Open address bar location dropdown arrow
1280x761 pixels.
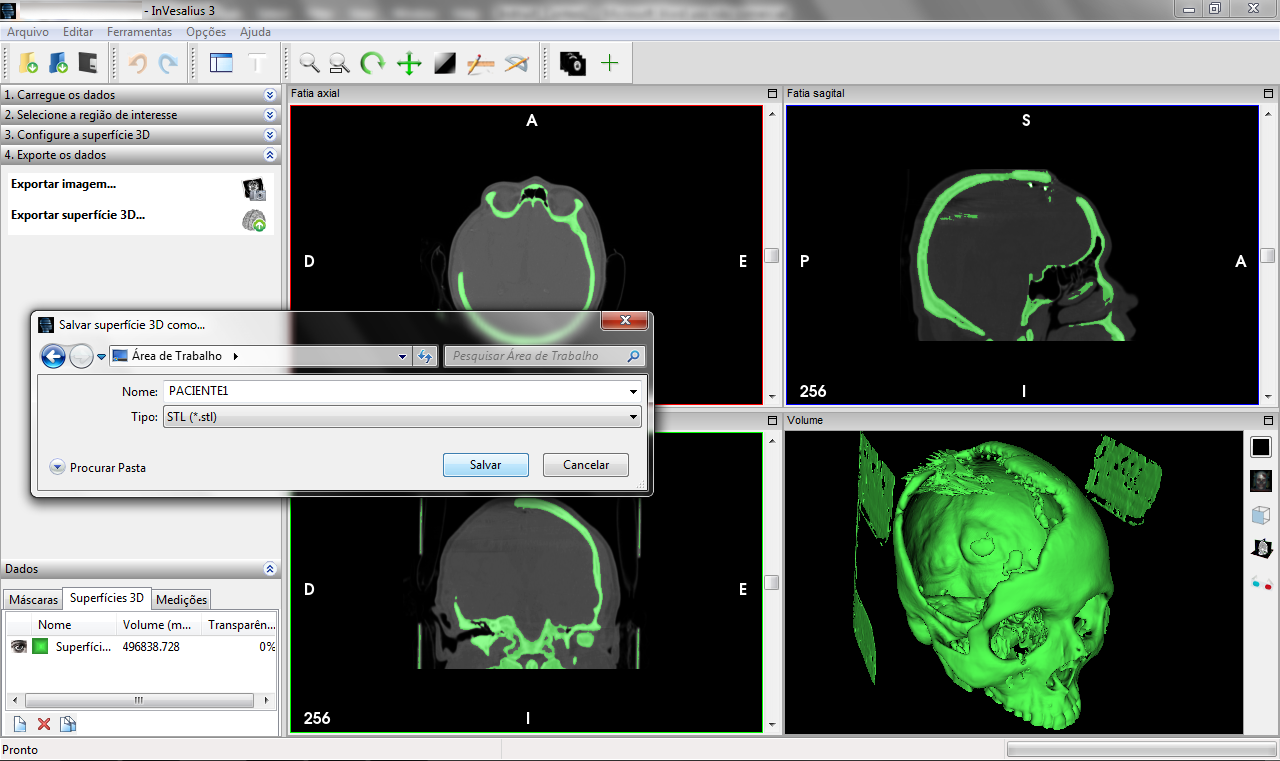403,356
